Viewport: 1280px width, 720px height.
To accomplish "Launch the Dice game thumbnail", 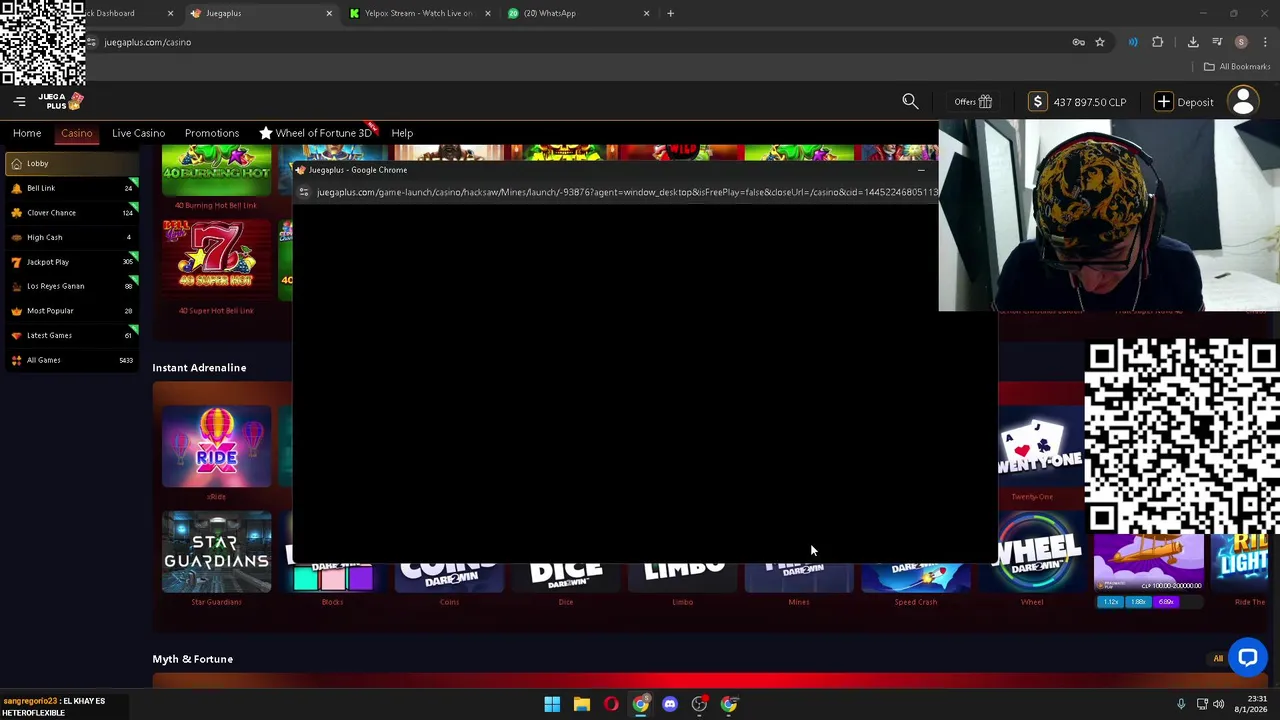I will [566, 577].
